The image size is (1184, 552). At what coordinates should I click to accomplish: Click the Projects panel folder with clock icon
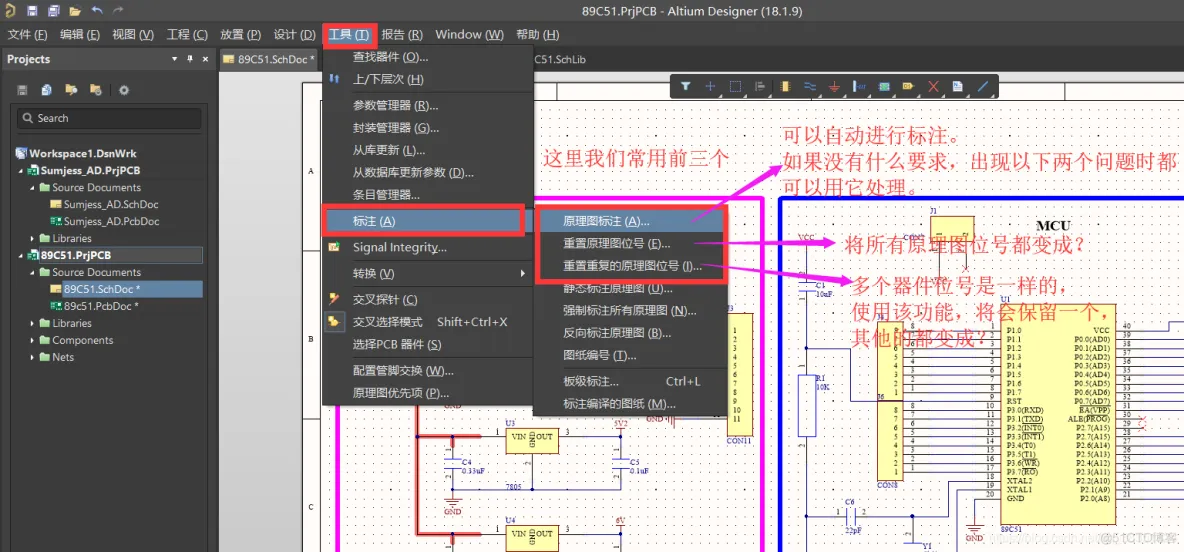pyautogui.click(x=95, y=90)
